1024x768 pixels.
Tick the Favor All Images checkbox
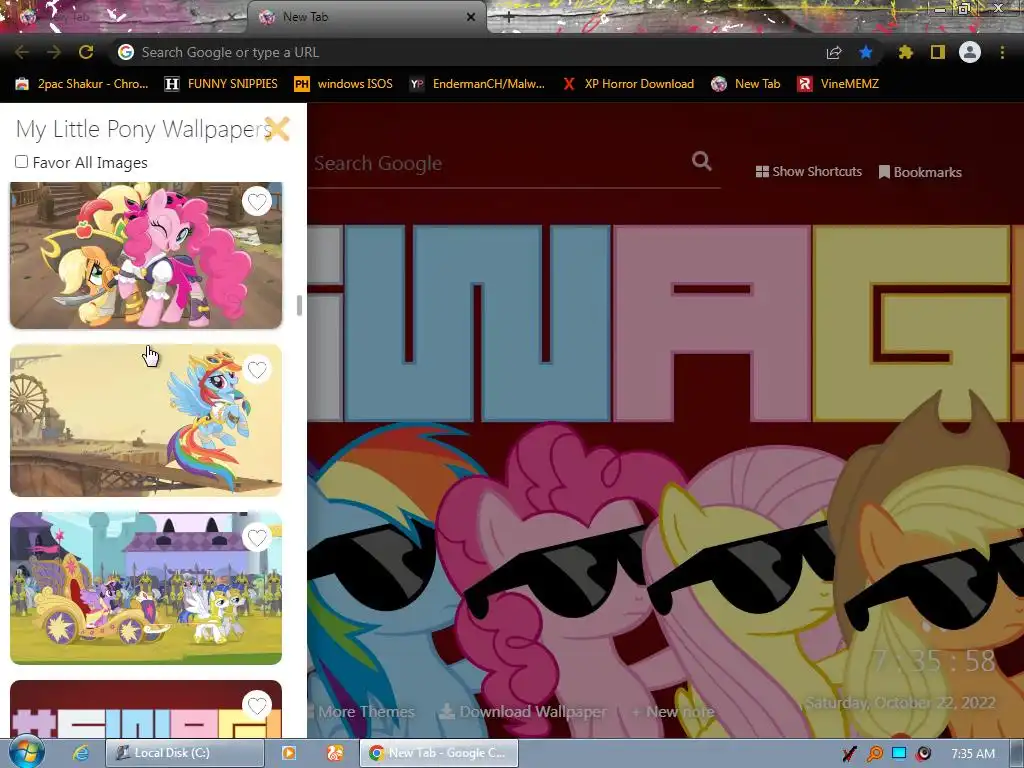(x=22, y=161)
